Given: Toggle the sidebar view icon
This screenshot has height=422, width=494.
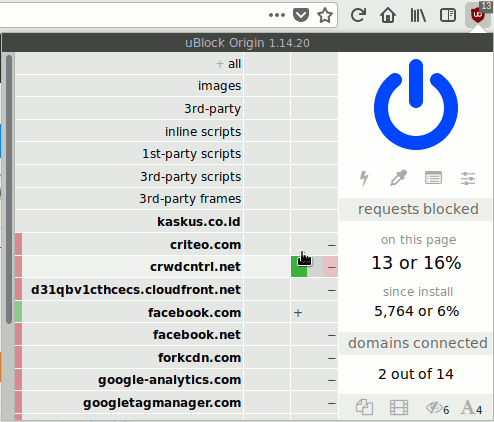Looking at the screenshot, I should 448,15.
